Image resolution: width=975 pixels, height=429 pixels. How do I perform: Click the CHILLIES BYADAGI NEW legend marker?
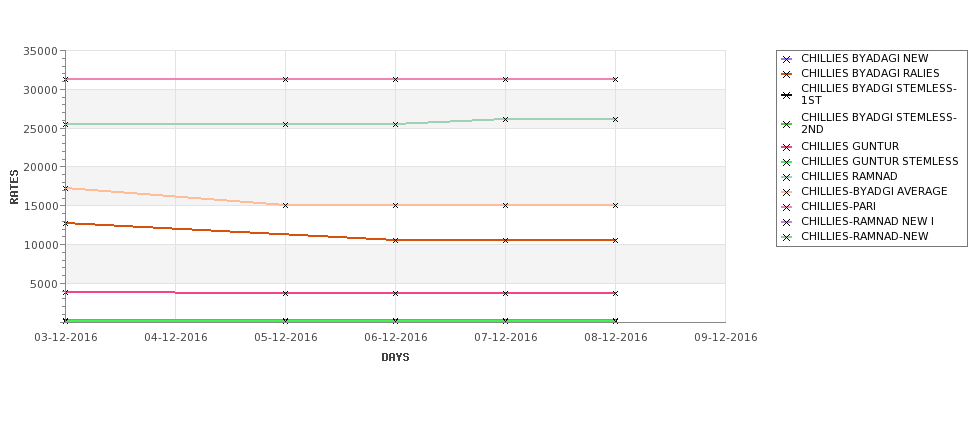click(786, 59)
